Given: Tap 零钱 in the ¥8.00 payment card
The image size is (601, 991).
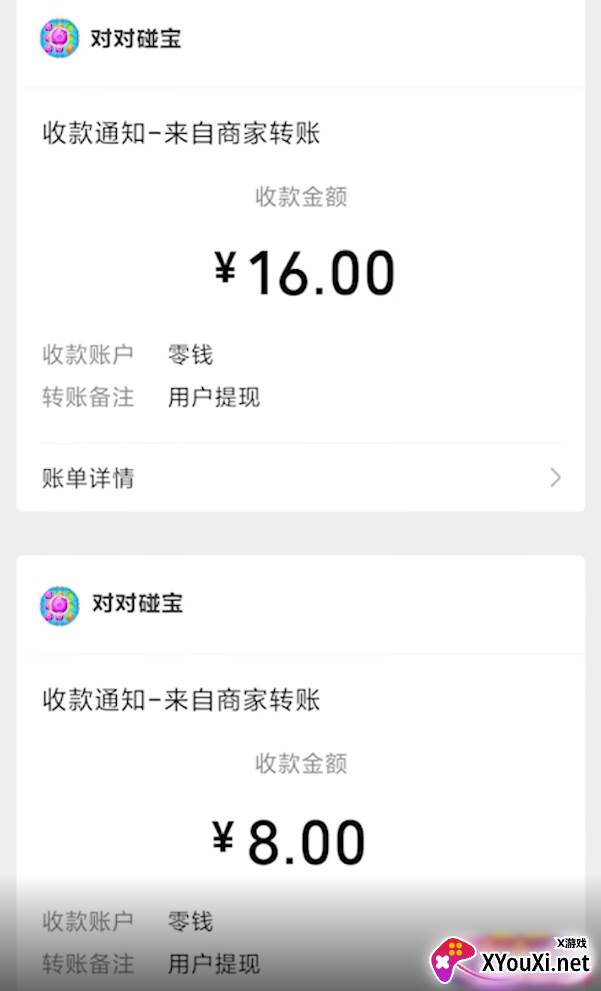Looking at the screenshot, I should [x=190, y=921].
